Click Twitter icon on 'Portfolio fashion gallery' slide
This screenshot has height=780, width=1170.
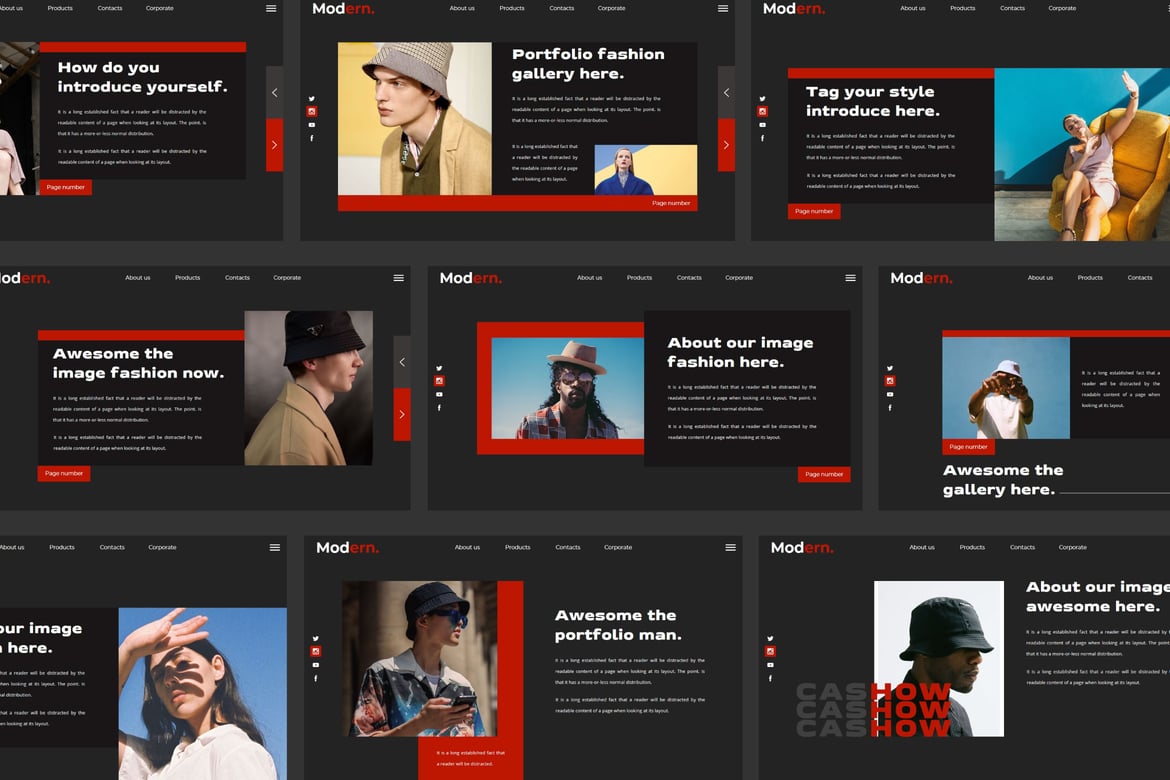(312, 99)
